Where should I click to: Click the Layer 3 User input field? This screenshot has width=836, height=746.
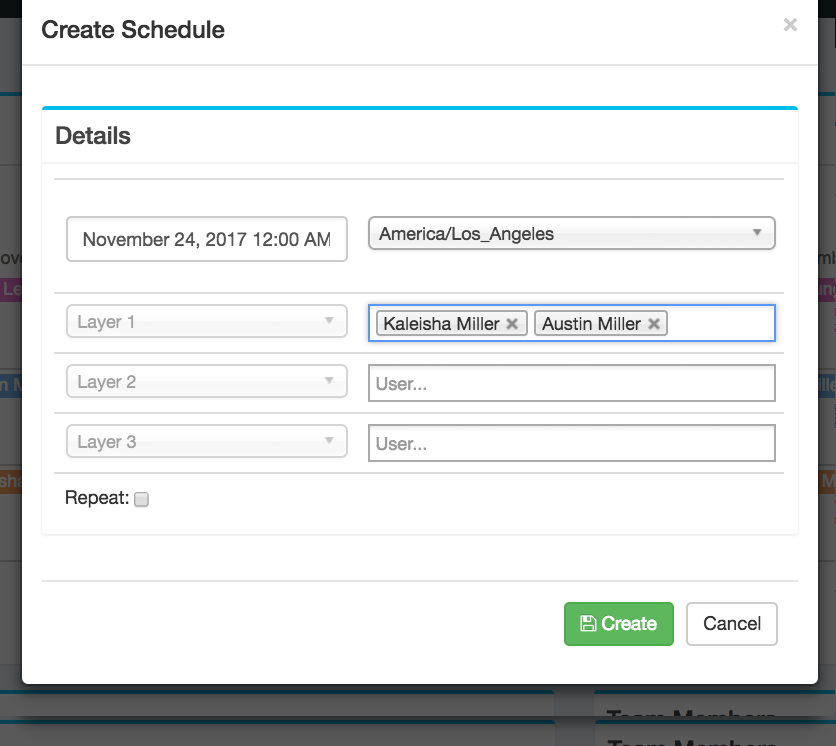[572, 443]
